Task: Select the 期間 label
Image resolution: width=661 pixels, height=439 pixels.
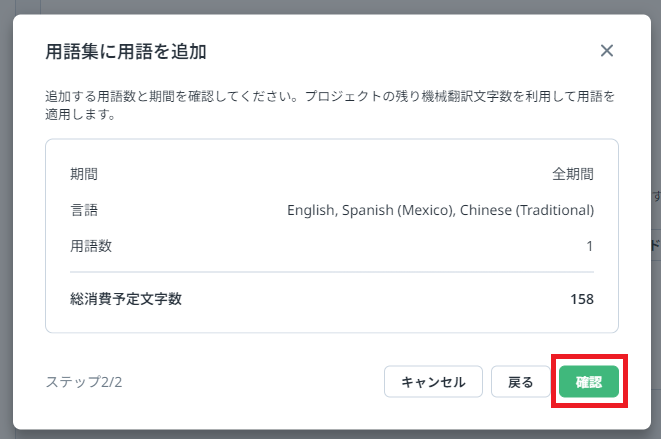Action: coord(84,174)
